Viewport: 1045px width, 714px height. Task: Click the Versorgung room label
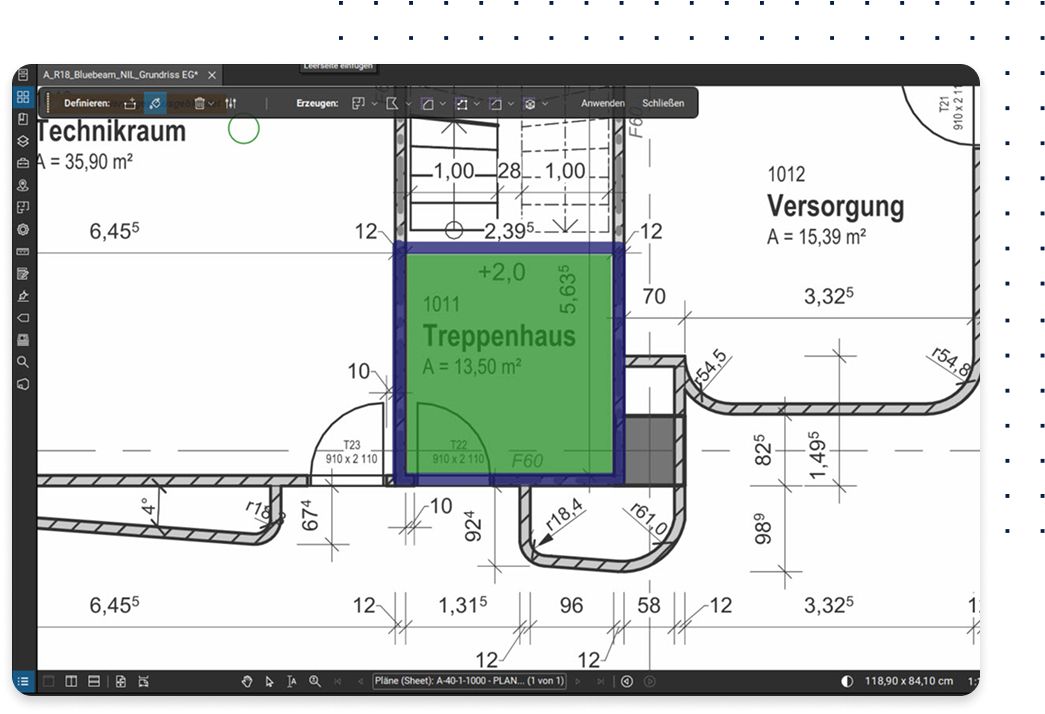pyautogui.click(x=836, y=206)
